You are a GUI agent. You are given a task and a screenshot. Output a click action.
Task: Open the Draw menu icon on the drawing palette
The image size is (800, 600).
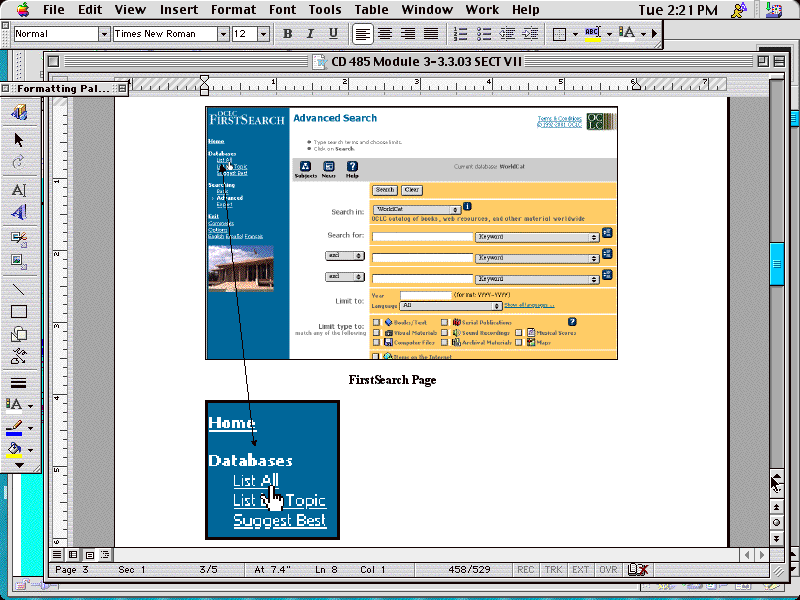(19, 112)
